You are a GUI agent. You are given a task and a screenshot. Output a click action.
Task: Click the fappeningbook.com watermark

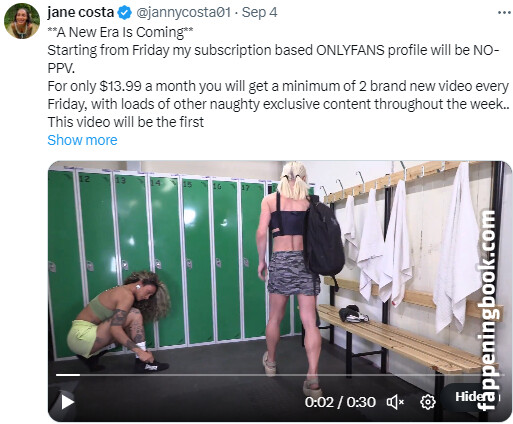pyautogui.click(x=489, y=310)
